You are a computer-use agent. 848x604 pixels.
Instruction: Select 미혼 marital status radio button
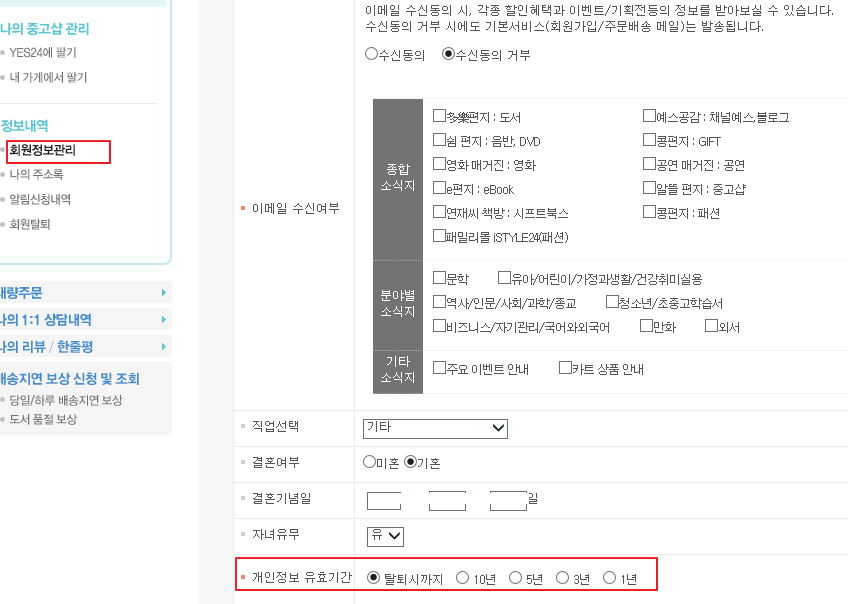pyautogui.click(x=369, y=463)
